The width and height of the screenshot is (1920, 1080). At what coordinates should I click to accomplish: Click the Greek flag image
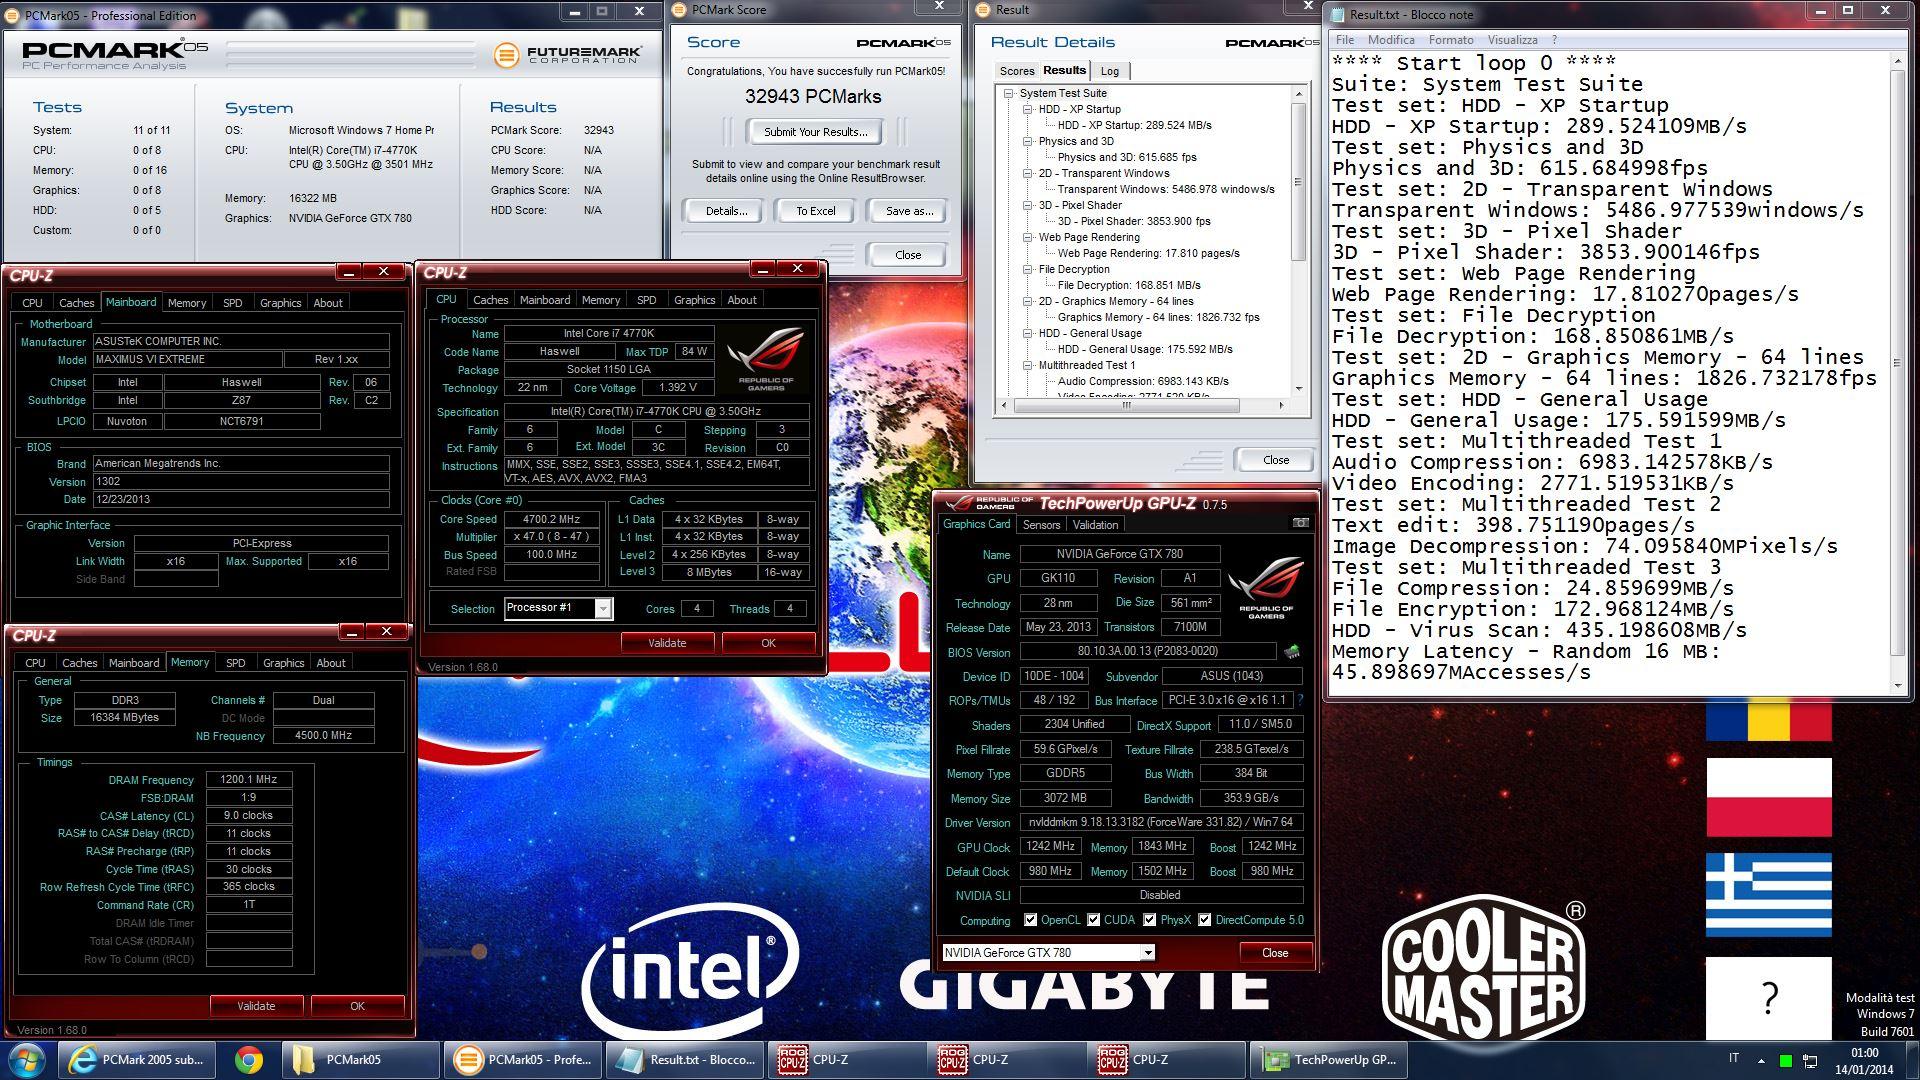1768,894
